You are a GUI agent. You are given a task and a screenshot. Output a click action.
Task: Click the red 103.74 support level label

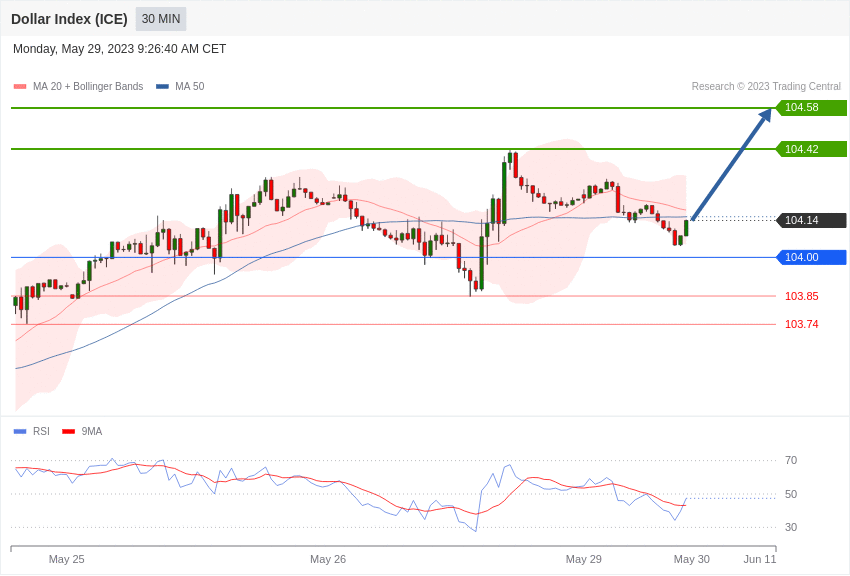pos(802,324)
